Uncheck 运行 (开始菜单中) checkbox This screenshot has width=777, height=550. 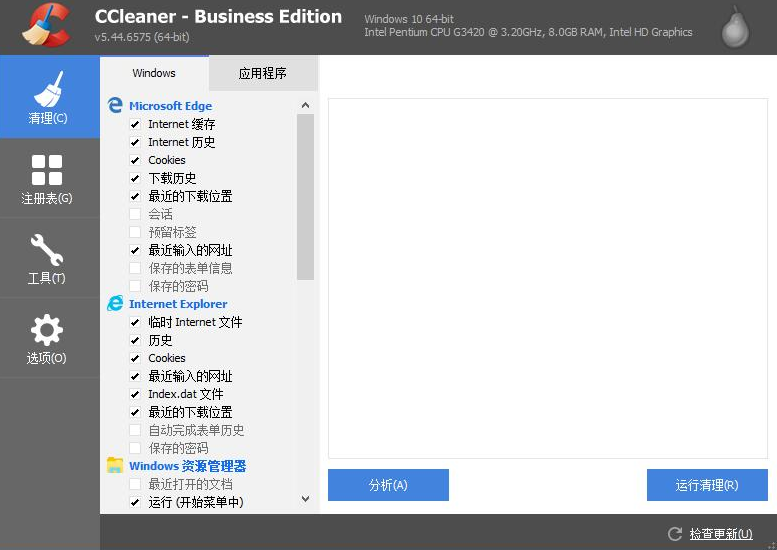[135, 502]
